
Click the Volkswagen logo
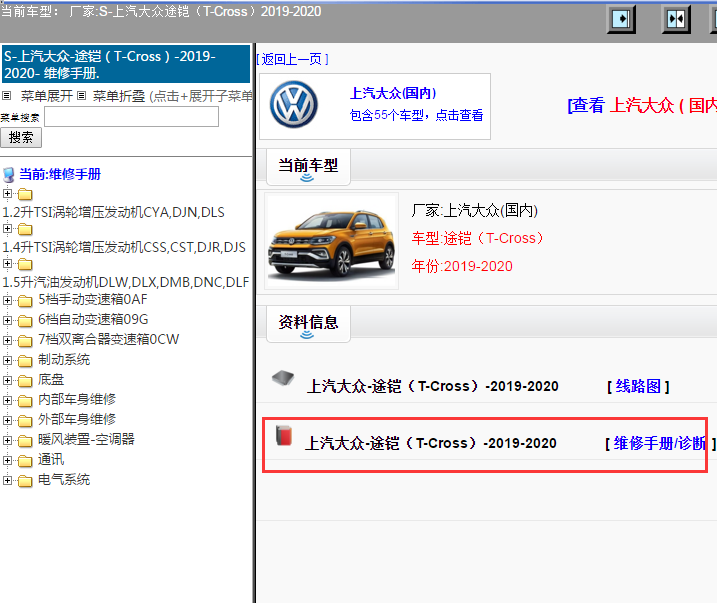293,104
